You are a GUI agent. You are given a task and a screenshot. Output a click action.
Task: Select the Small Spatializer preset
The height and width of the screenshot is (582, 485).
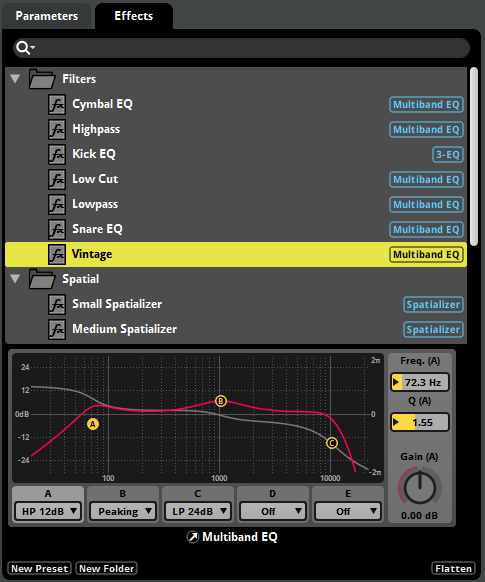(236, 304)
